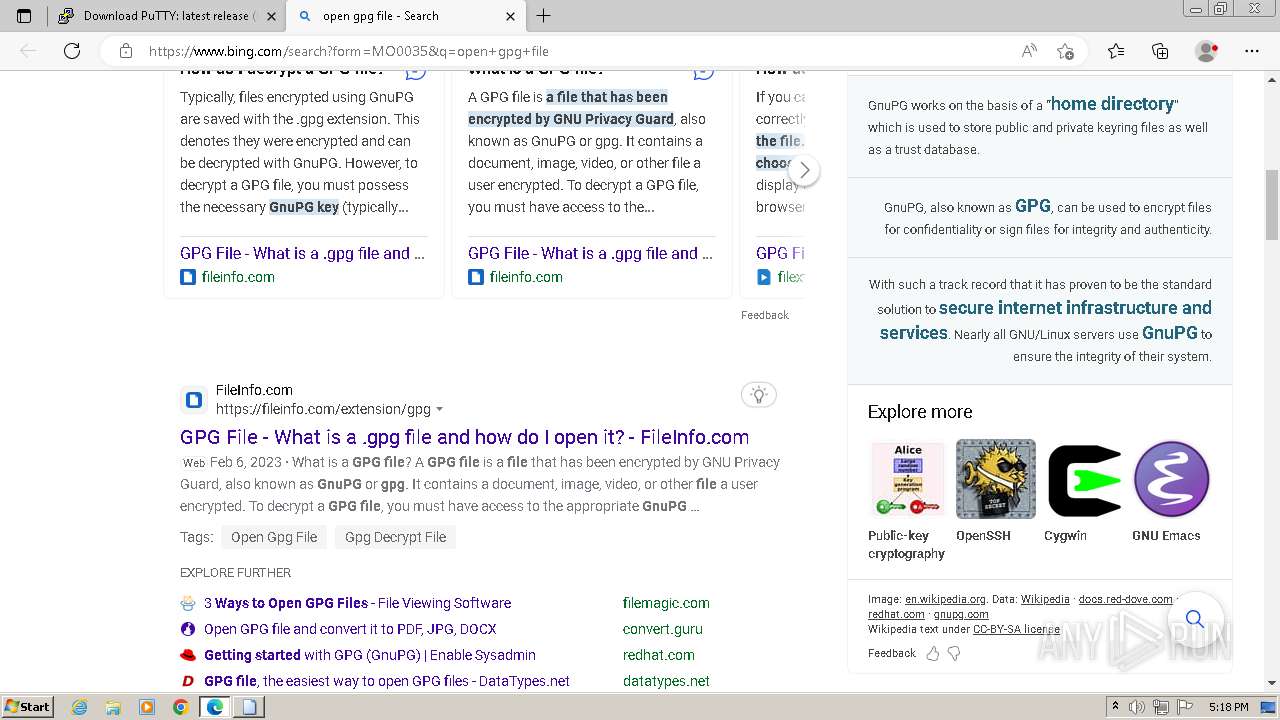The image size is (1280, 720).
Task: Close the Download PuTTY tab
Action: (271, 16)
